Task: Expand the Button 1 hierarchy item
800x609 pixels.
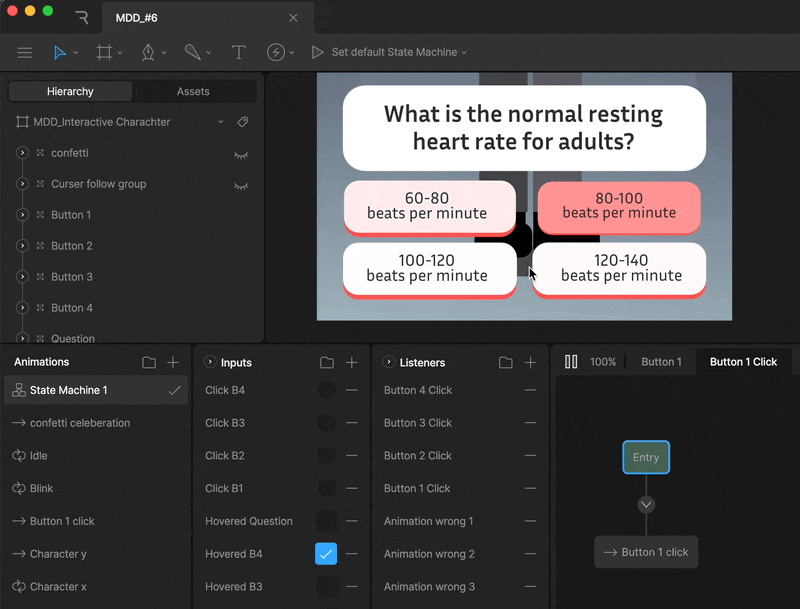Action: click(23, 215)
